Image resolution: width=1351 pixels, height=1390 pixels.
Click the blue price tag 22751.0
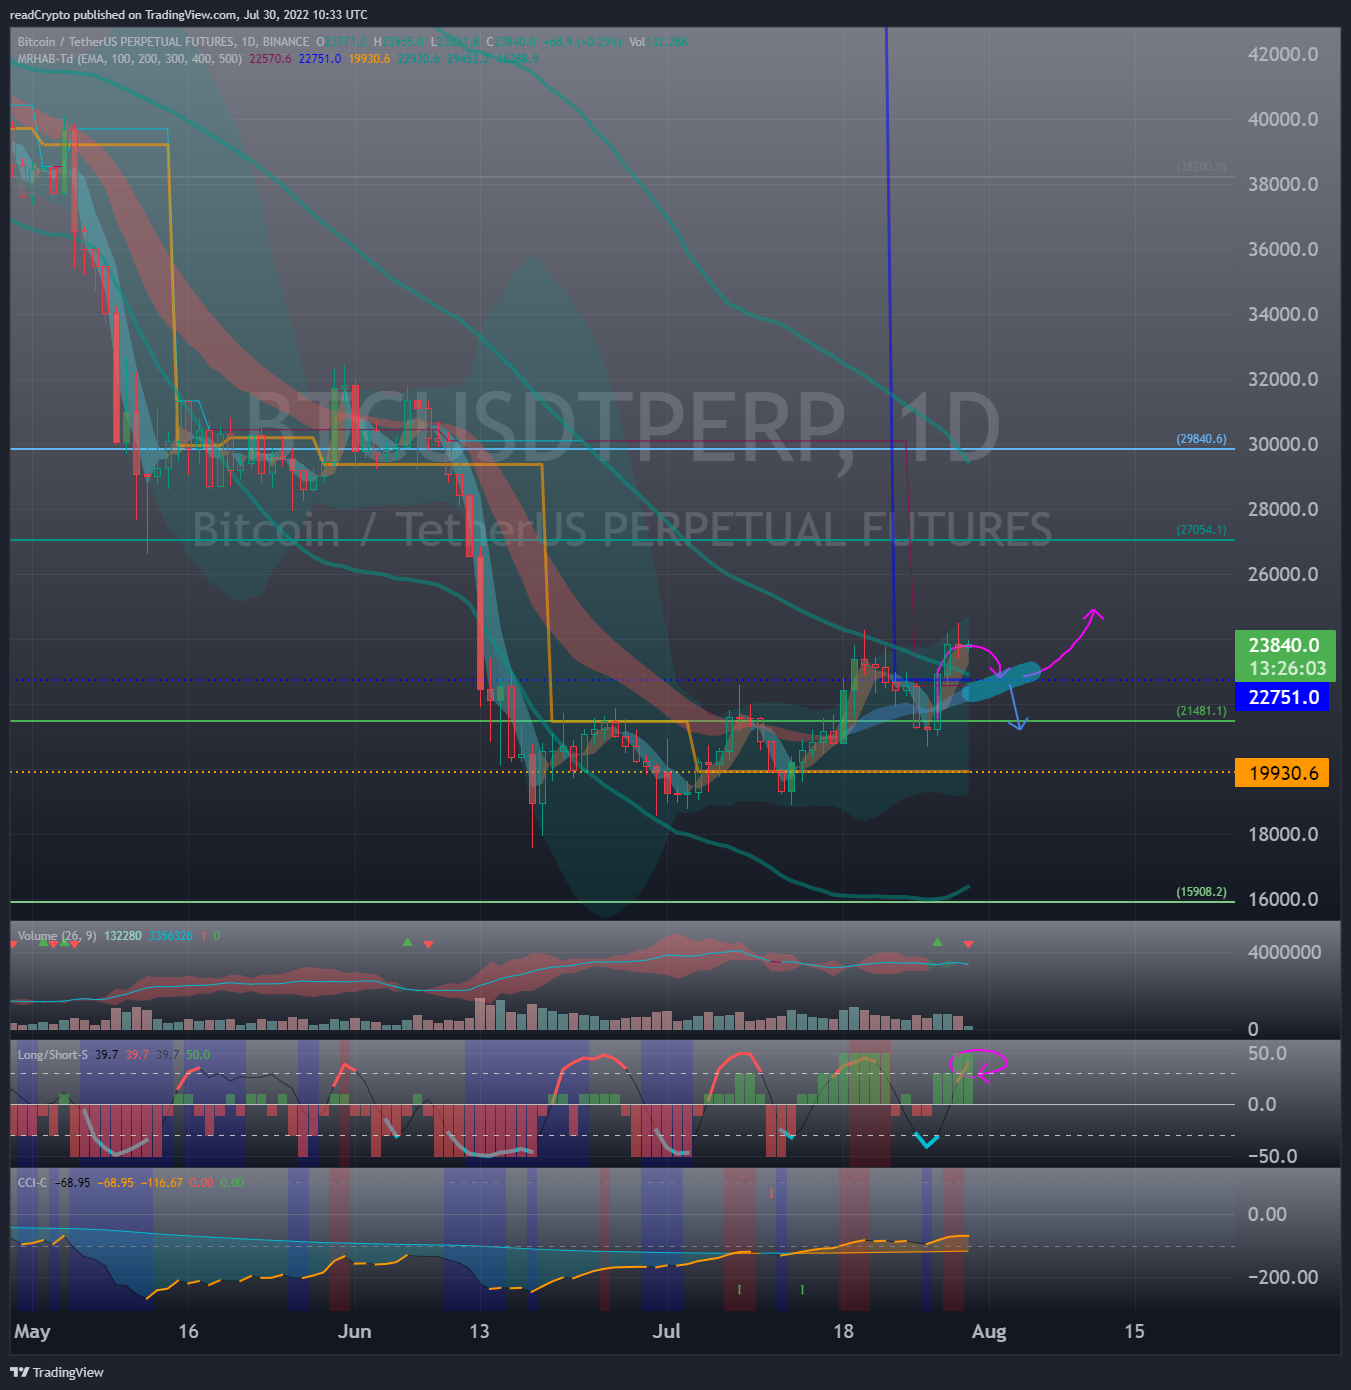point(1283,697)
